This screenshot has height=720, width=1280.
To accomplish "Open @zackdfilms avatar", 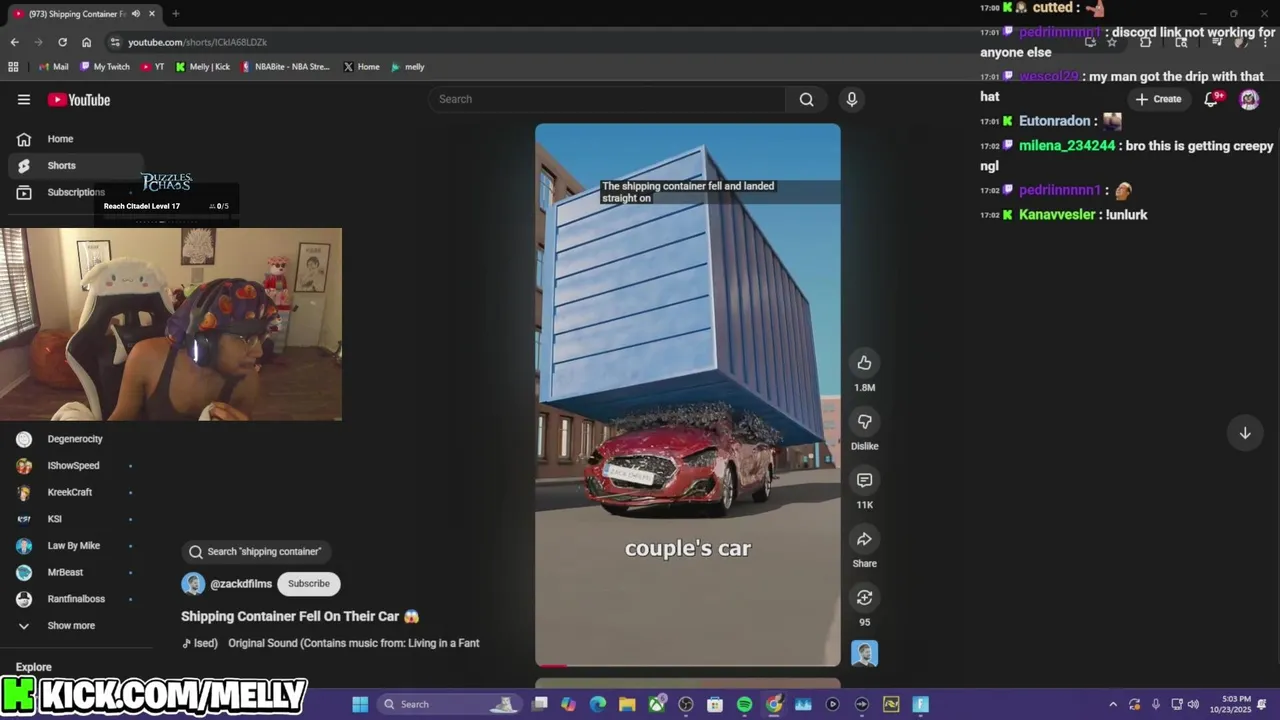I will tap(193, 584).
